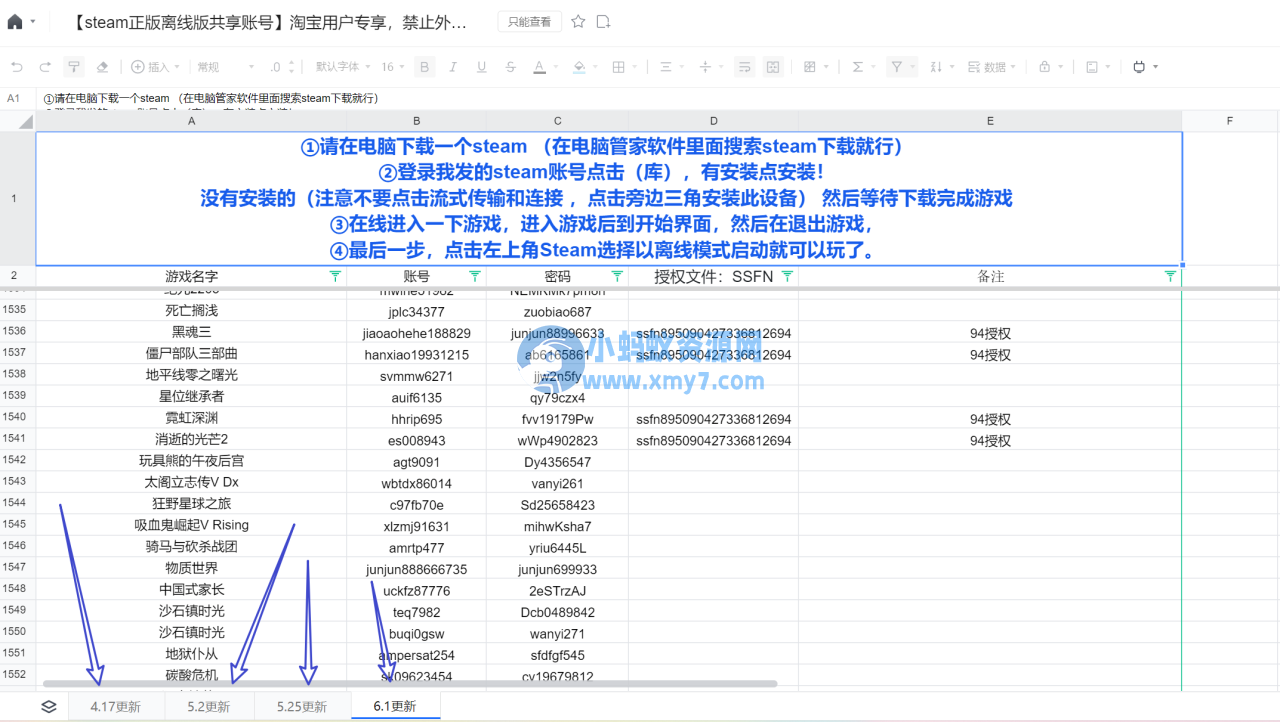This screenshot has height=722, width=1280.
Task: Switch to the 4.17更新 sheet tab
Action: pyautogui.click(x=116, y=706)
